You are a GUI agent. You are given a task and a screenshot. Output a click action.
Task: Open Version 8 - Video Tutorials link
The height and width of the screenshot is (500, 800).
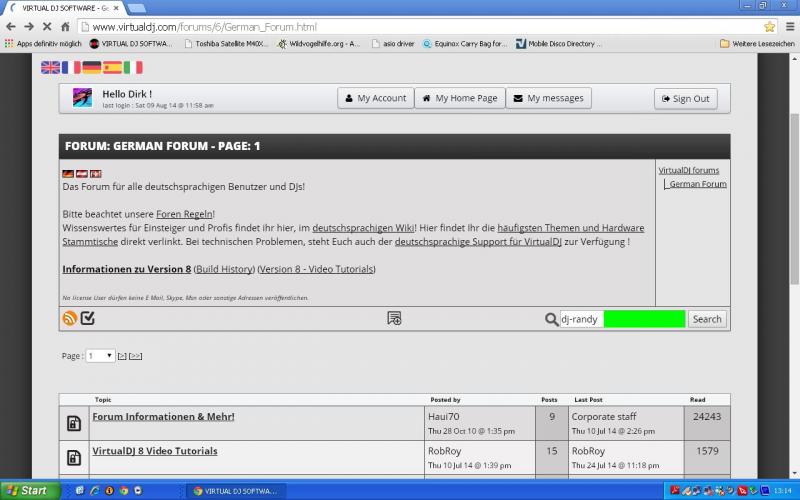[x=316, y=269]
